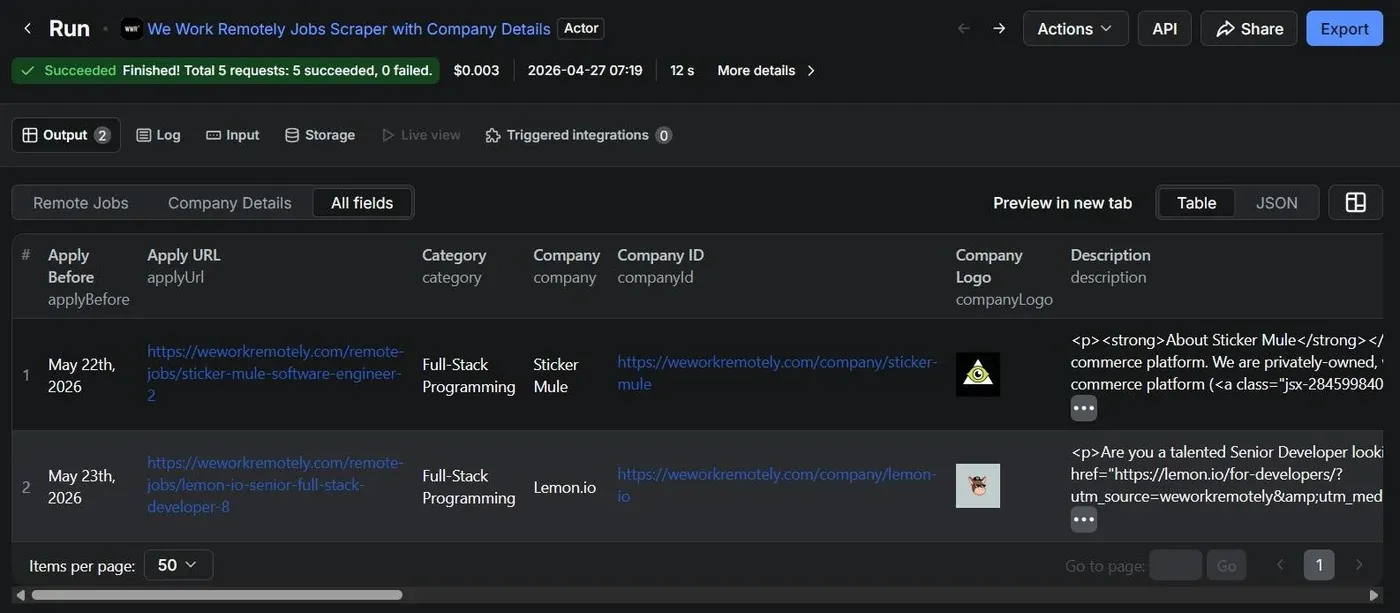Click the run cost $0.003
Screen dimensions: 1400x613
[476, 70]
